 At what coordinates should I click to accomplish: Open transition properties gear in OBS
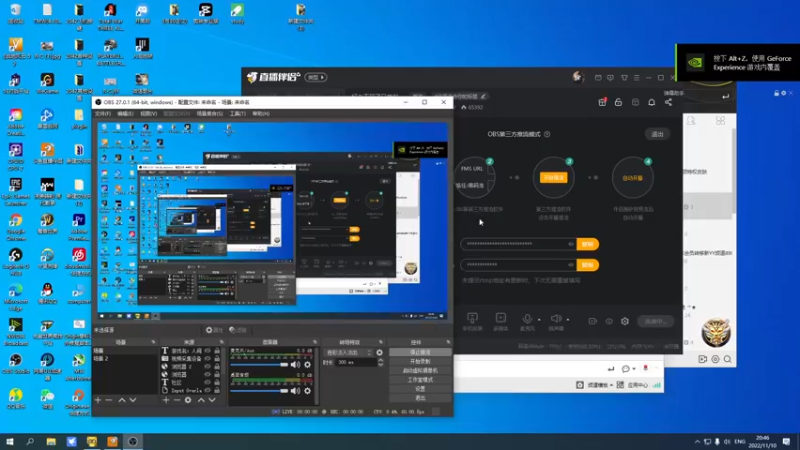pyautogui.click(x=380, y=353)
